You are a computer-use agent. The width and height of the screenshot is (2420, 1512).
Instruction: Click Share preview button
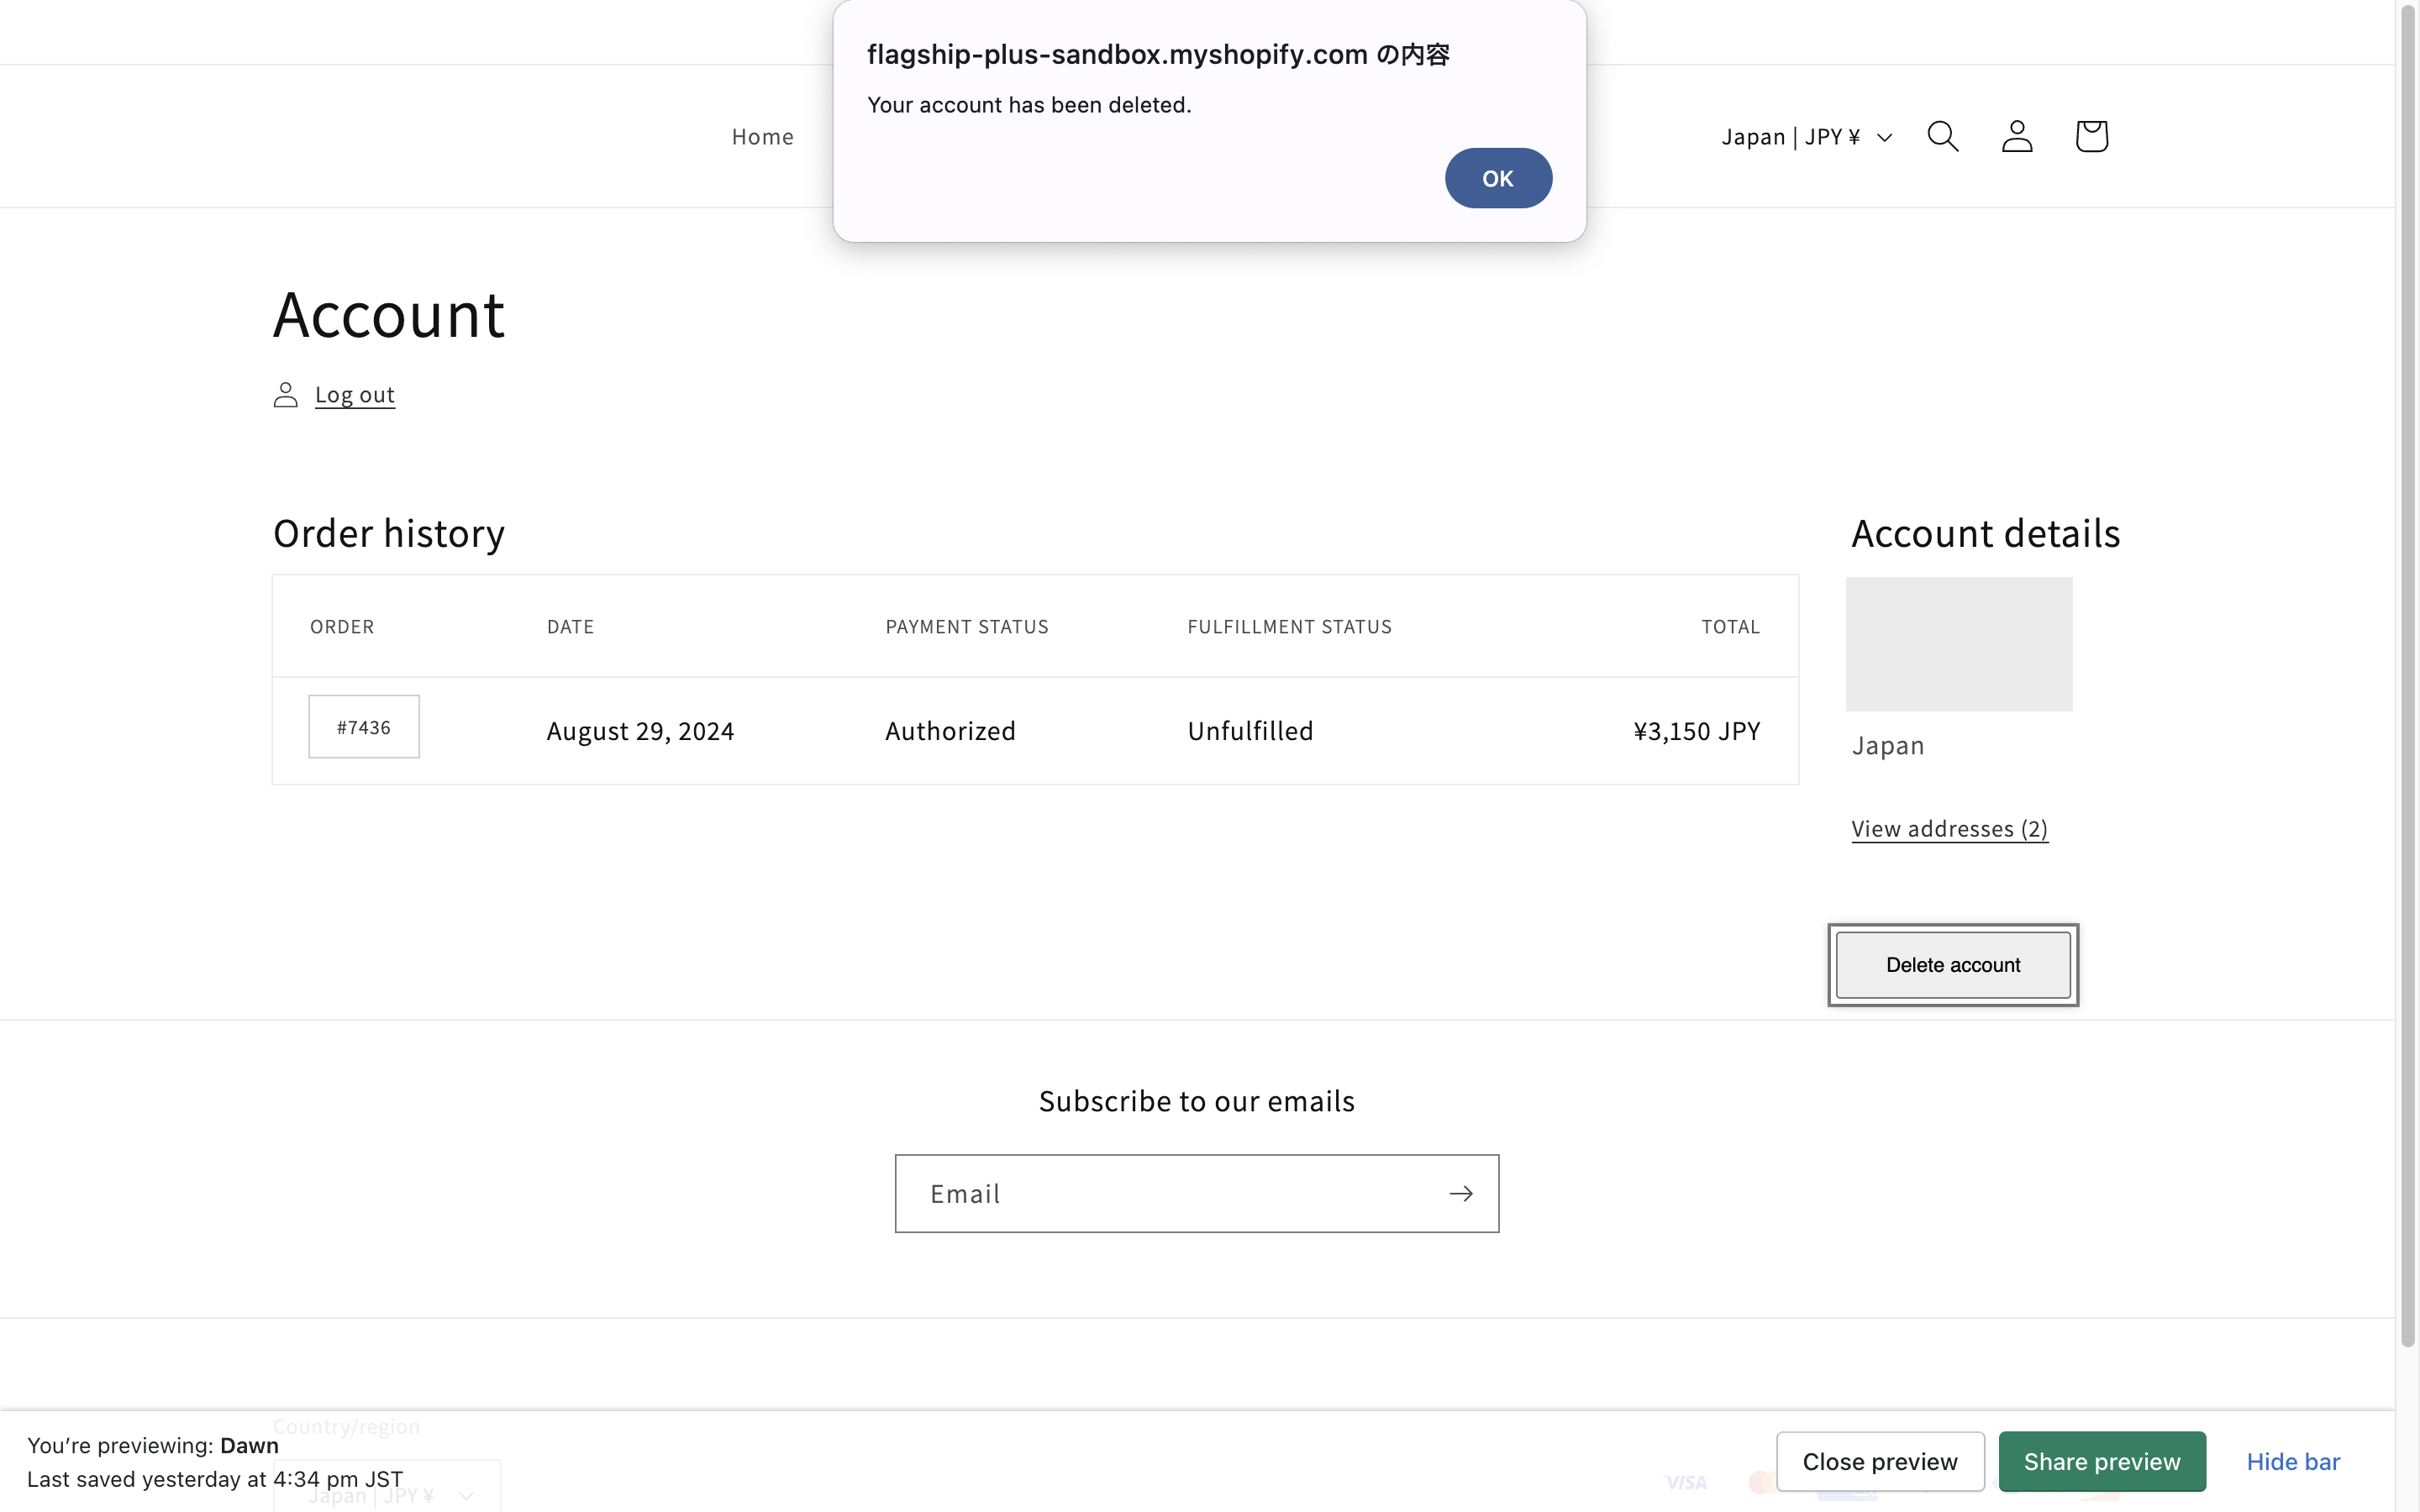click(x=2101, y=1461)
